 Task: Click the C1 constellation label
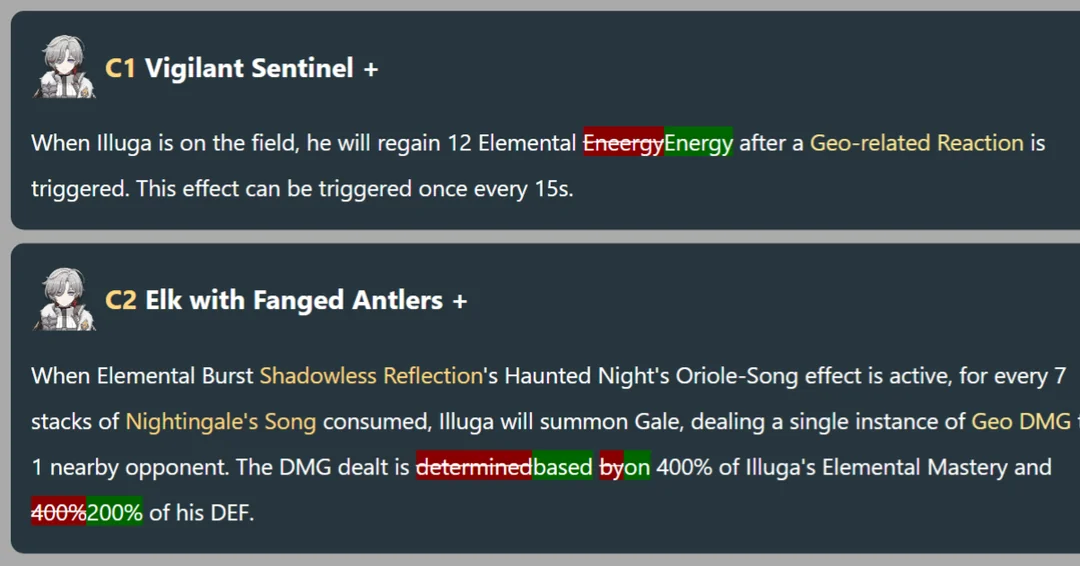tap(120, 68)
